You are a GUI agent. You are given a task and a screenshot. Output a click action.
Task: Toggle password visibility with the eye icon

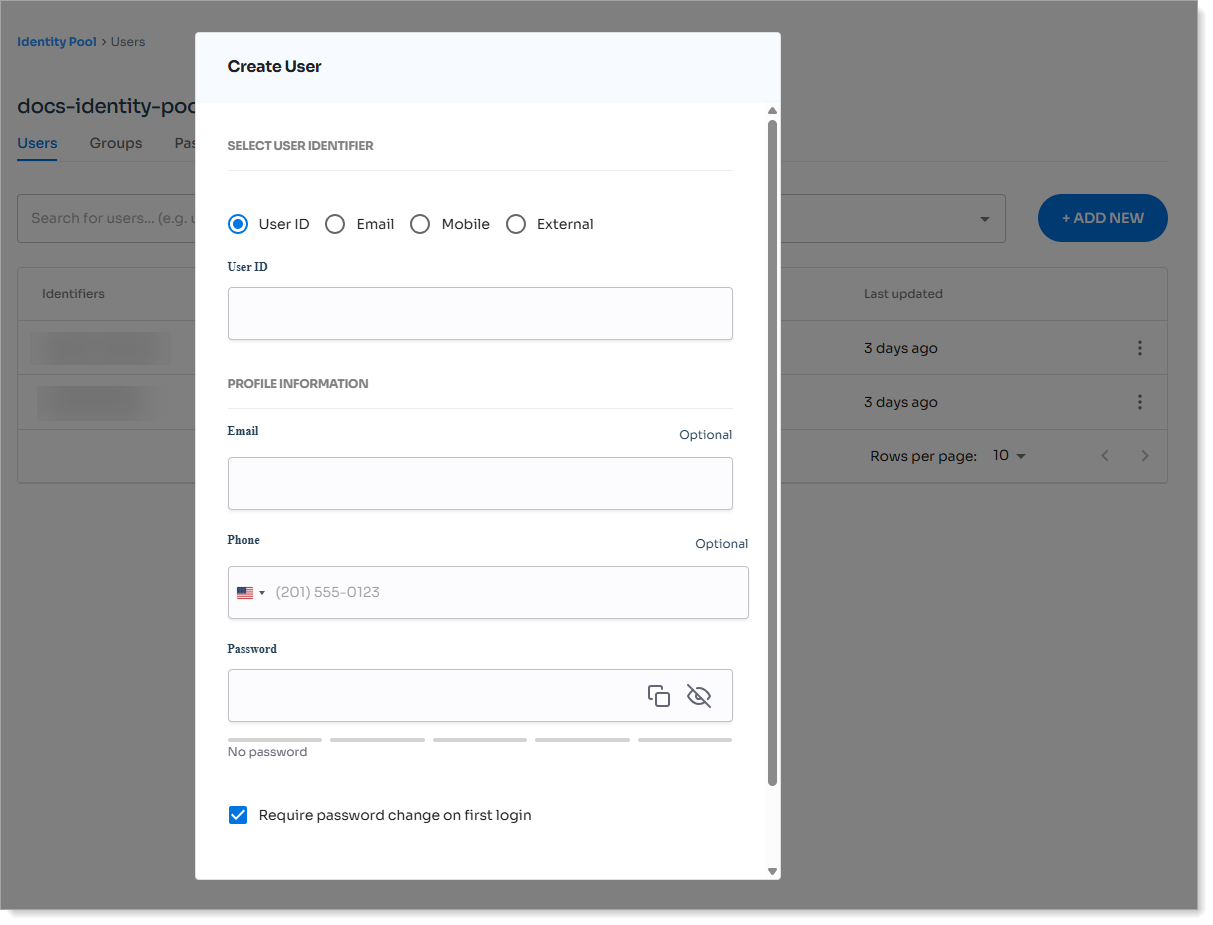[699, 696]
